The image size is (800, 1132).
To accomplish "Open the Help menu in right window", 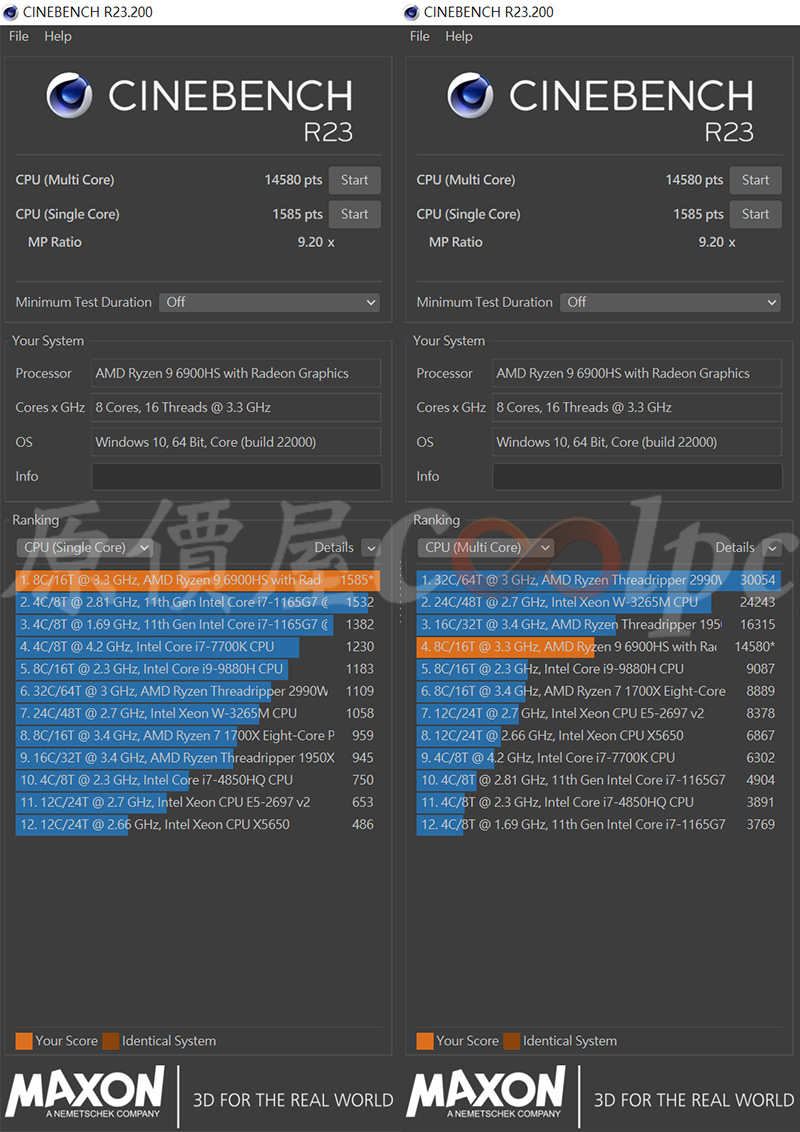I will coord(459,36).
